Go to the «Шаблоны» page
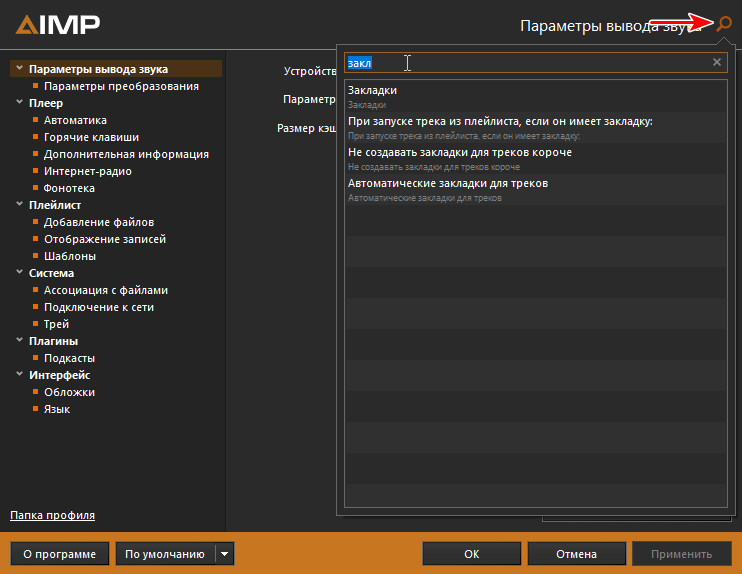Viewport: 742px width, 574px height. pyautogui.click(x=70, y=256)
